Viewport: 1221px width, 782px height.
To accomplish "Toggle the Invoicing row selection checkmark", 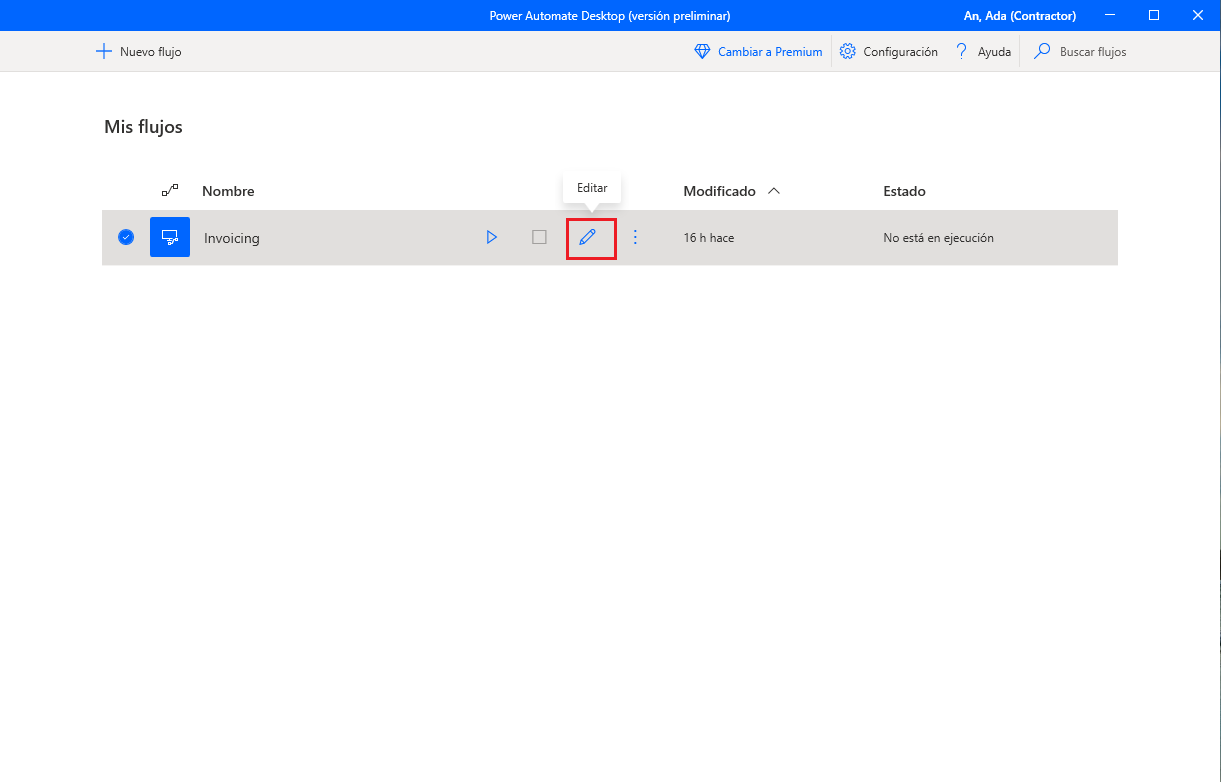I will pos(126,237).
